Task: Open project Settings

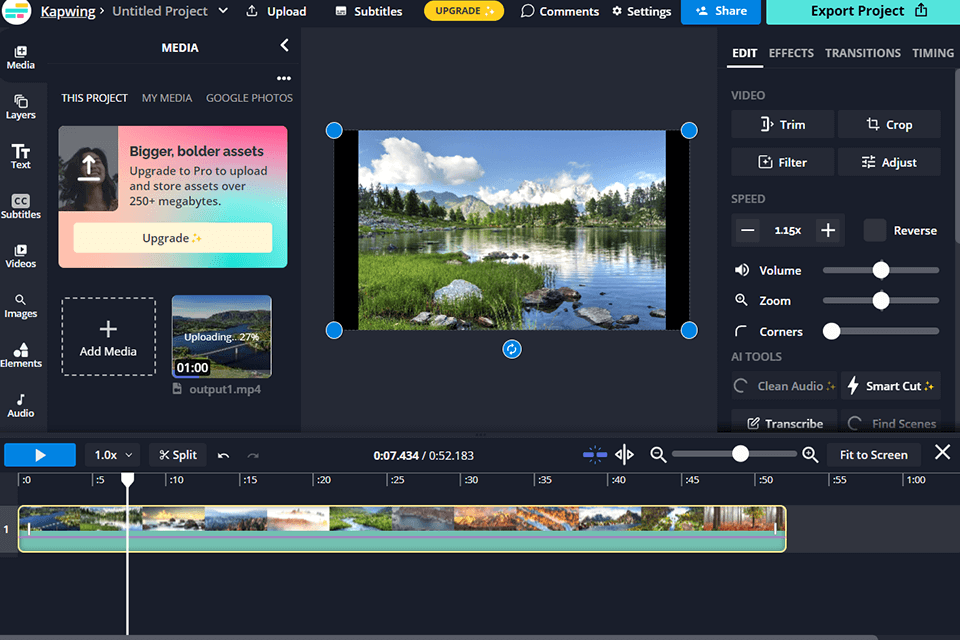Action: (641, 11)
